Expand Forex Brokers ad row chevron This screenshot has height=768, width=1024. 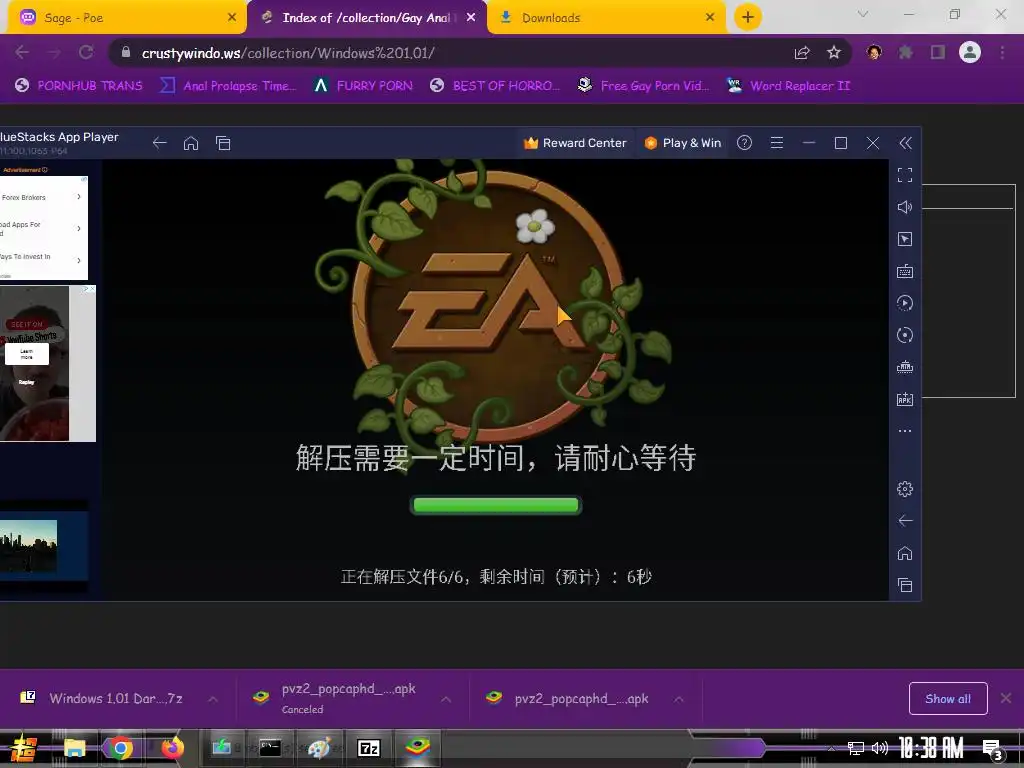(x=78, y=197)
